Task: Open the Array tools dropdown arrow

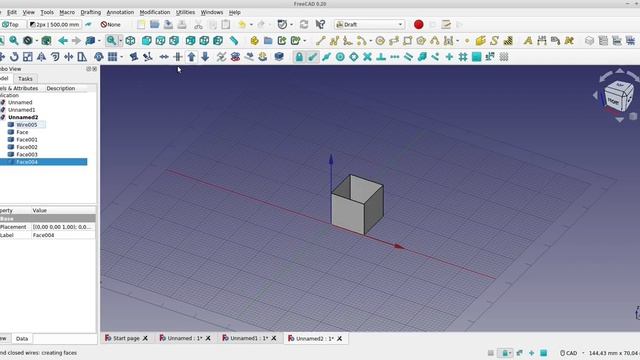Action: pyautogui.click(x=122, y=57)
